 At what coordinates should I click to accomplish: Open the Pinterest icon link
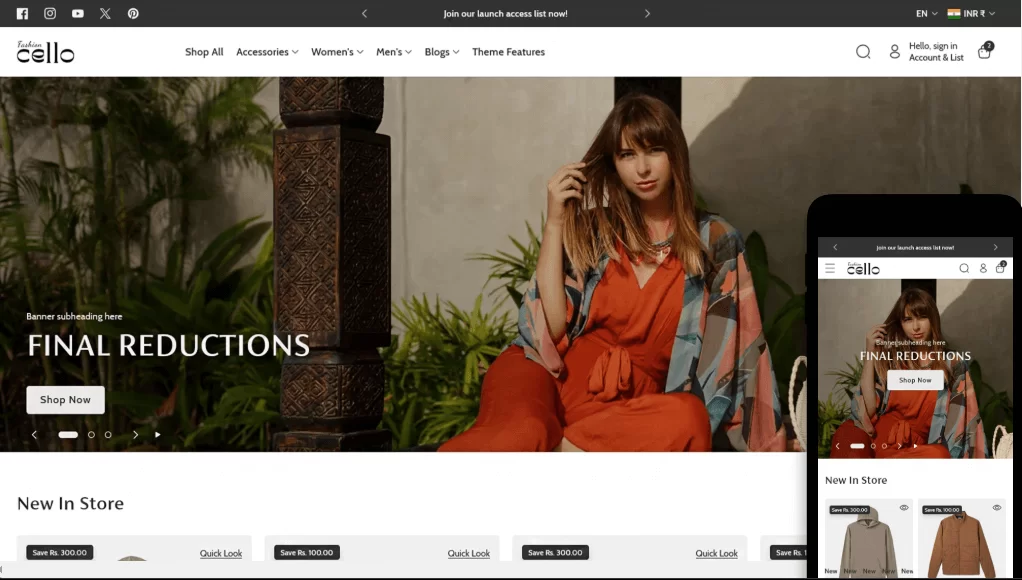click(133, 14)
